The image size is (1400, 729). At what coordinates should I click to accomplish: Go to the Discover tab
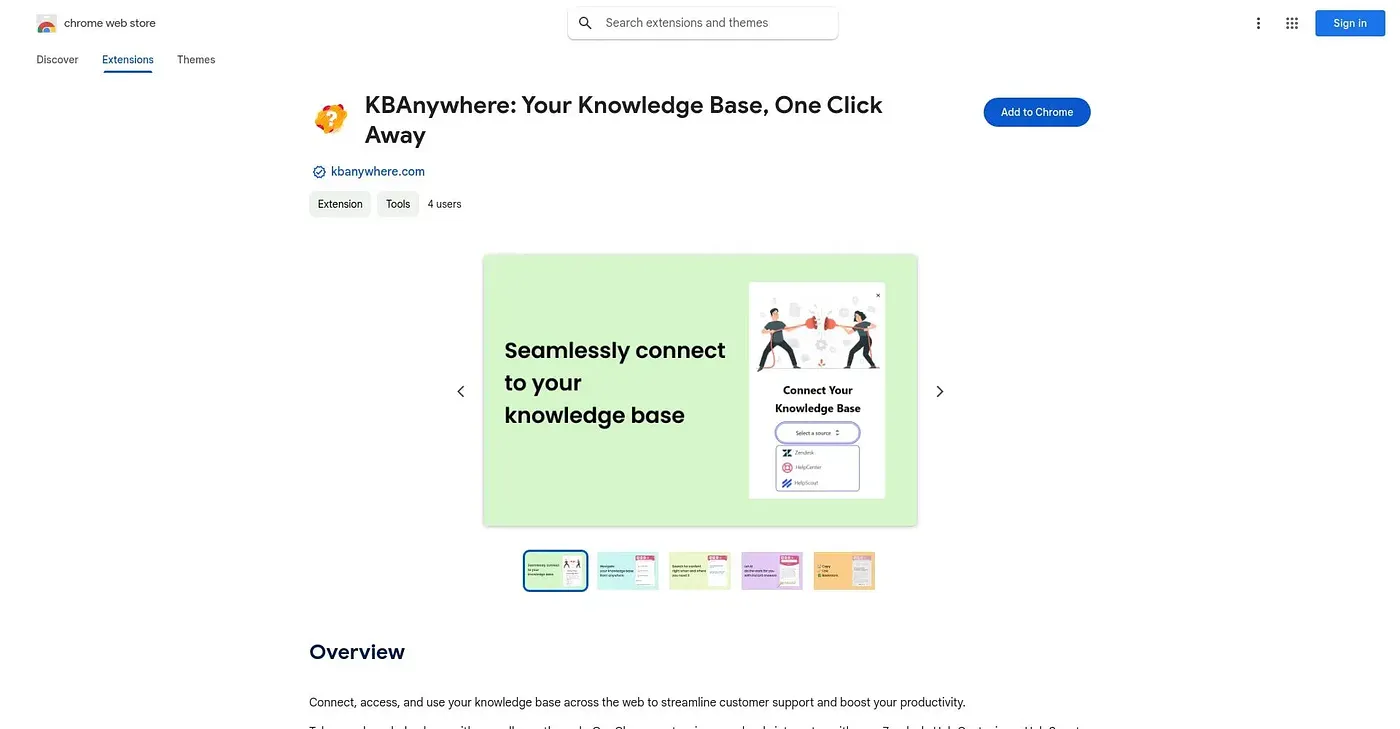[57, 60]
